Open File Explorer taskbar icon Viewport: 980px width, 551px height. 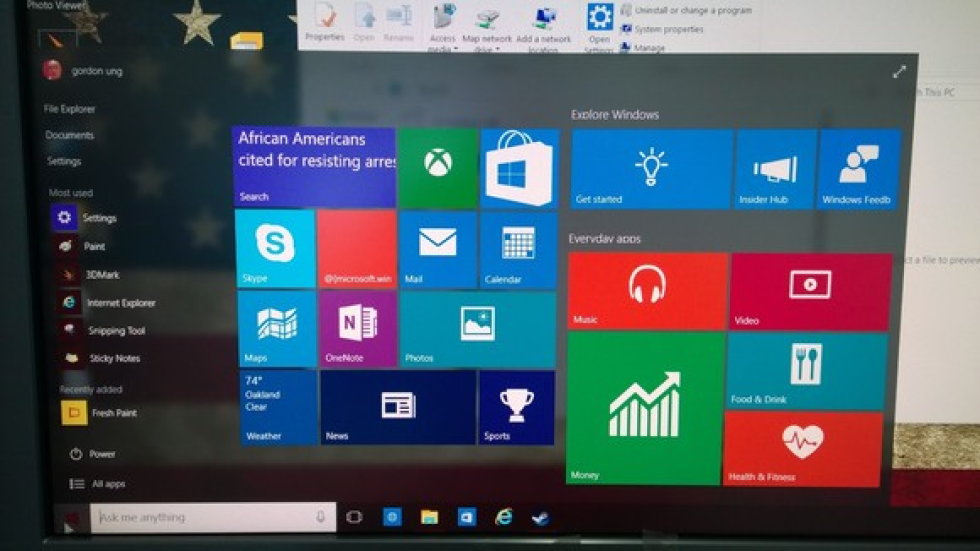click(x=429, y=517)
